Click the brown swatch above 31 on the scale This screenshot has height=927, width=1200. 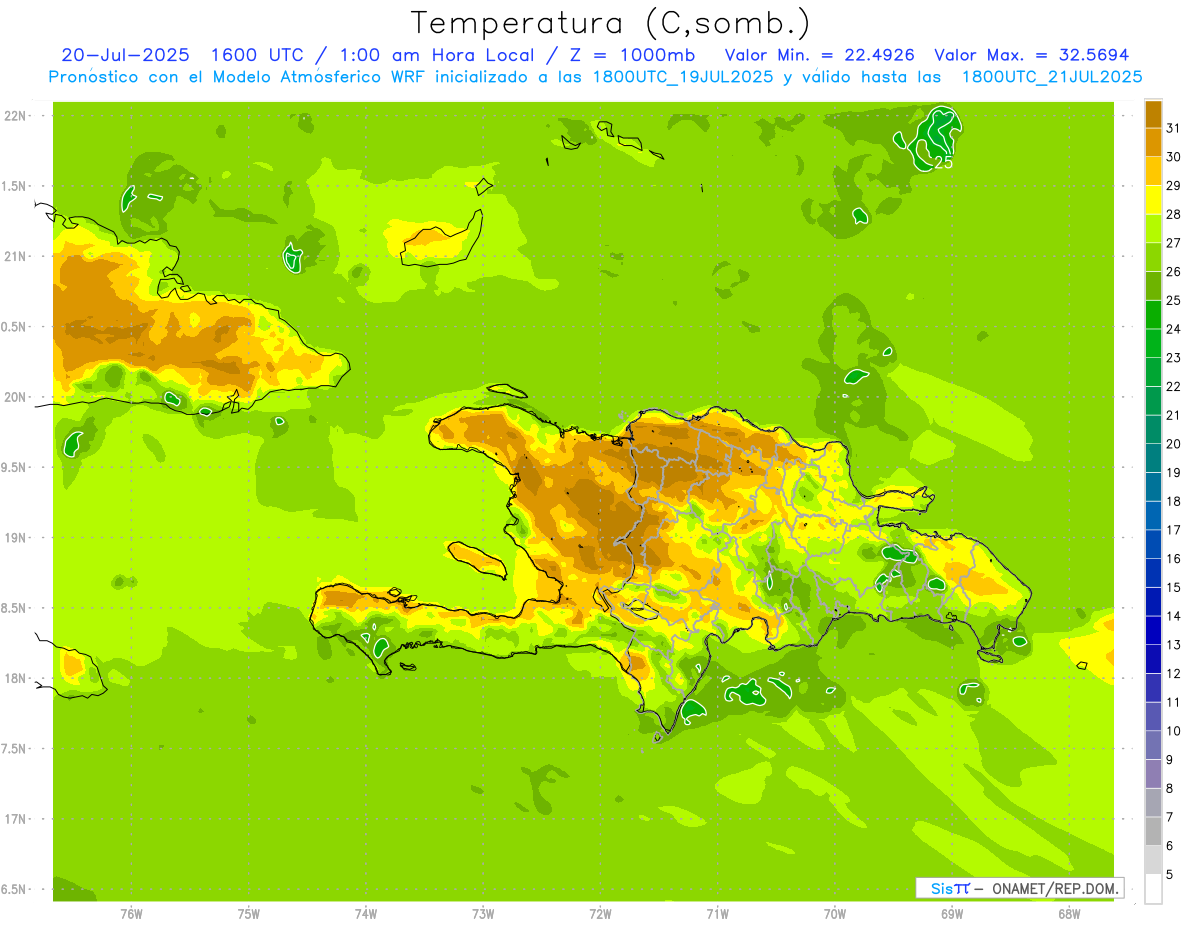click(x=1153, y=114)
